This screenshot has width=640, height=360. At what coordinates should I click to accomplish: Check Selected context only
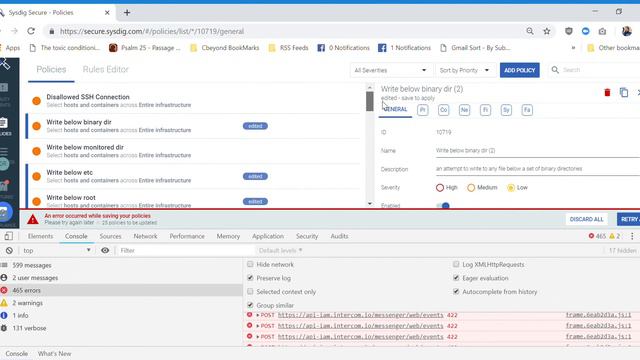pyautogui.click(x=250, y=291)
